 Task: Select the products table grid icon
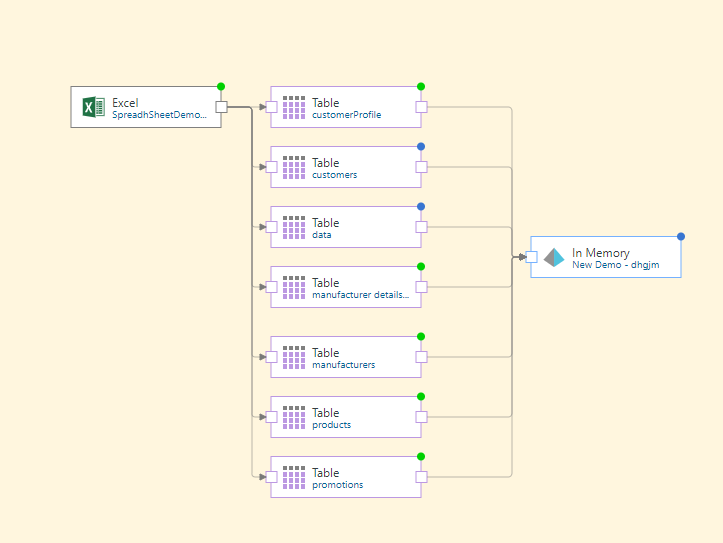click(x=293, y=417)
